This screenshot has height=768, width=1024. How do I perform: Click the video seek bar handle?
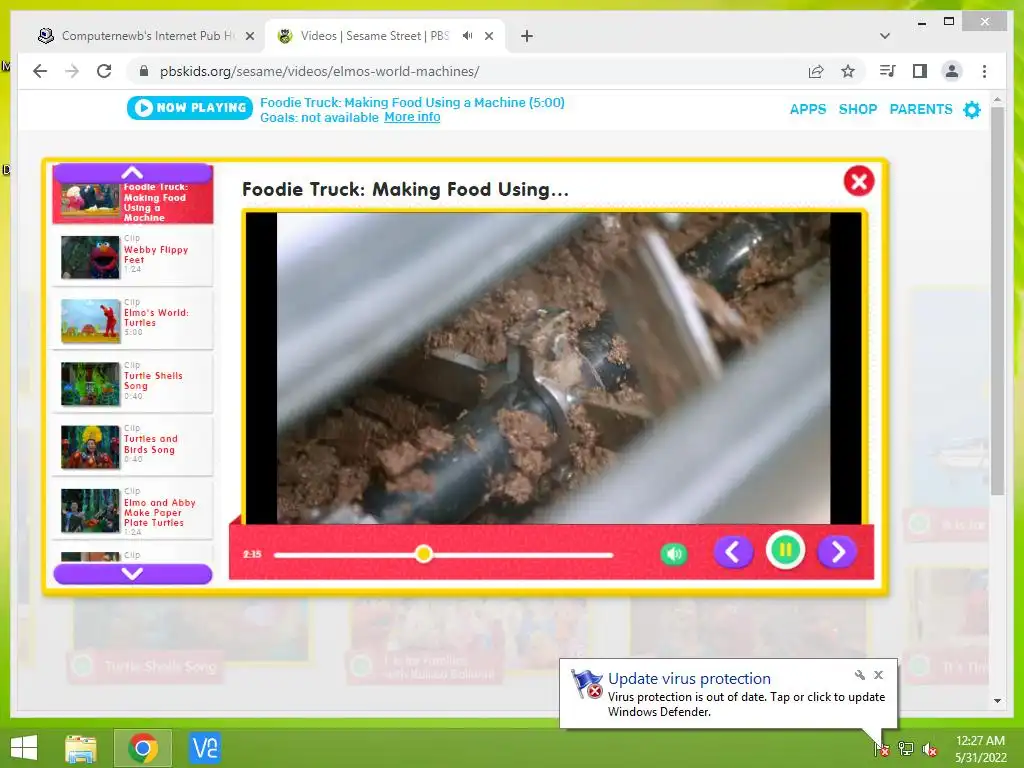[x=423, y=554]
